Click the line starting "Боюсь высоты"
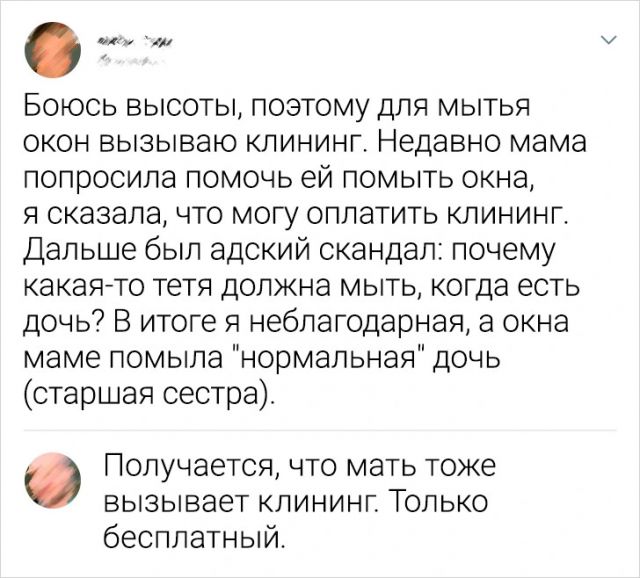 click(x=274, y=106)
